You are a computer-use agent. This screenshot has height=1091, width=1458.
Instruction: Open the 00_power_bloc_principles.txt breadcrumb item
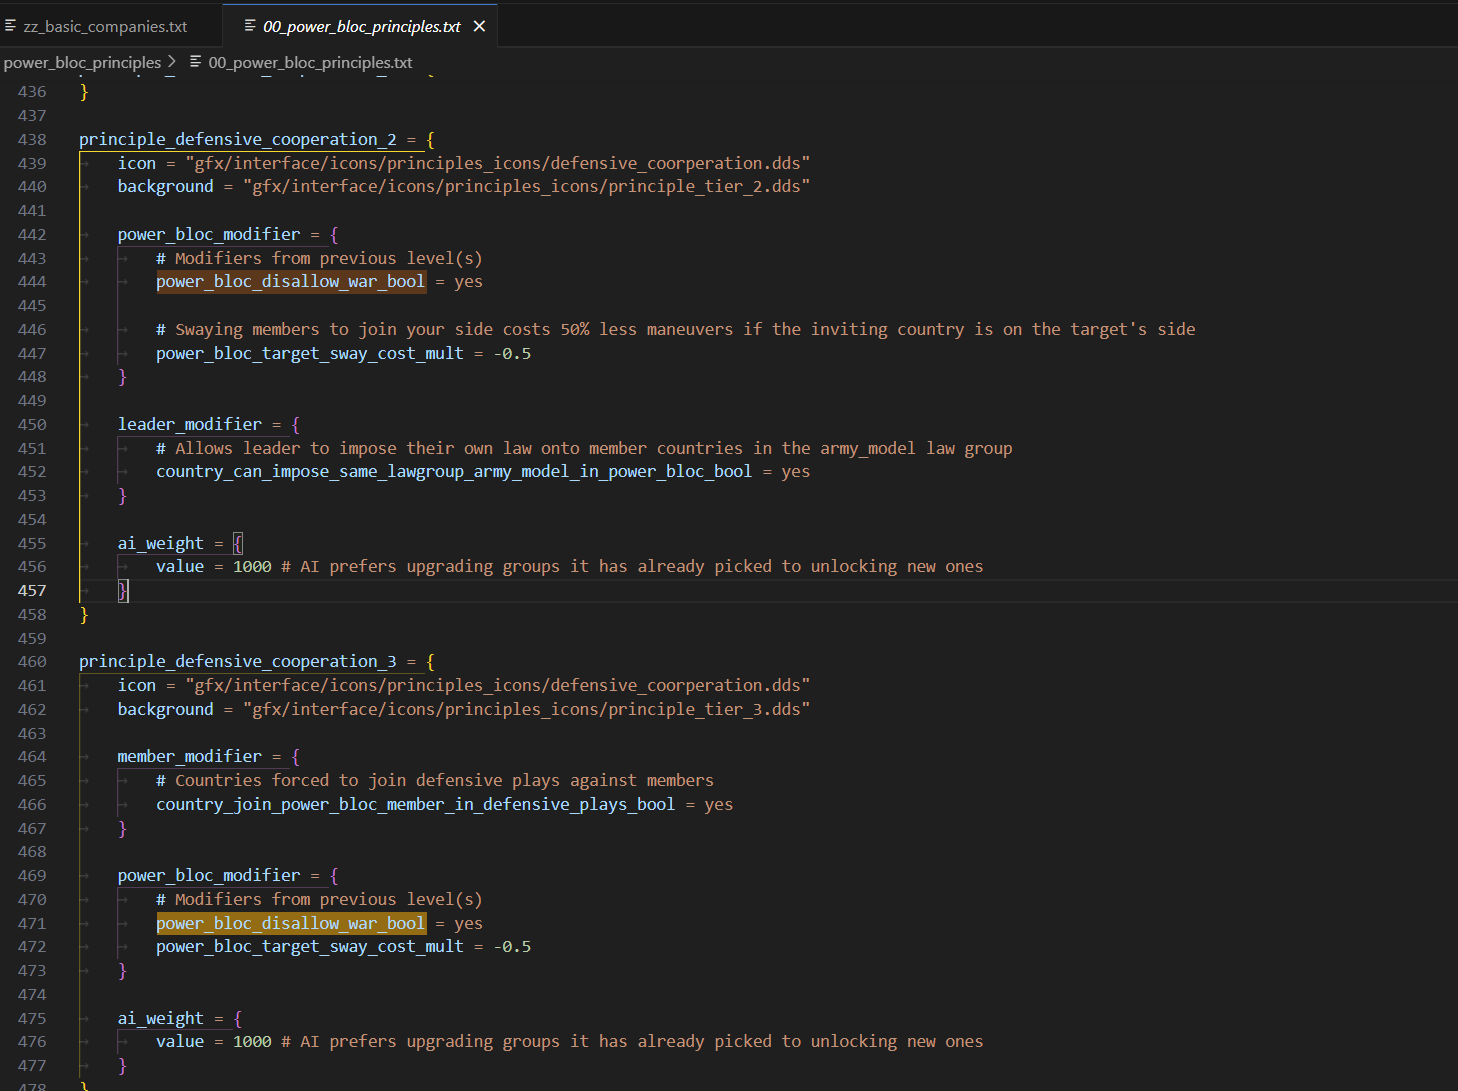[310, 62]
